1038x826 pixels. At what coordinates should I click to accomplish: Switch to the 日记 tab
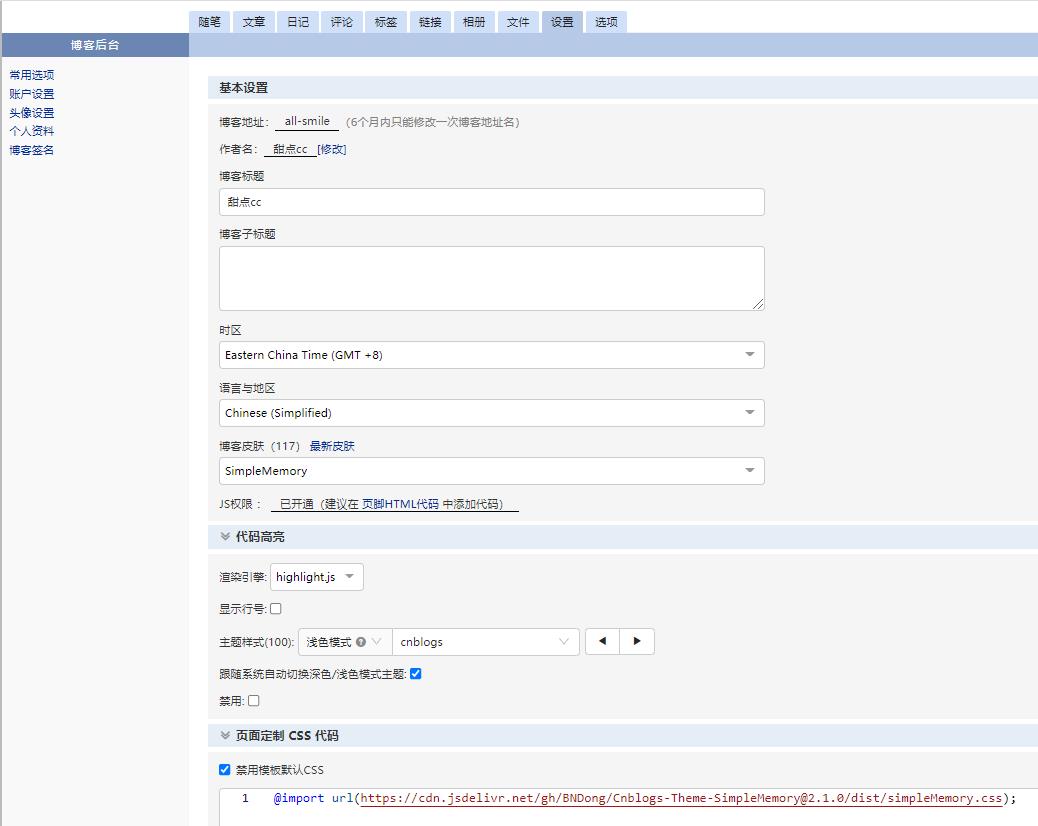pos(298,22)
